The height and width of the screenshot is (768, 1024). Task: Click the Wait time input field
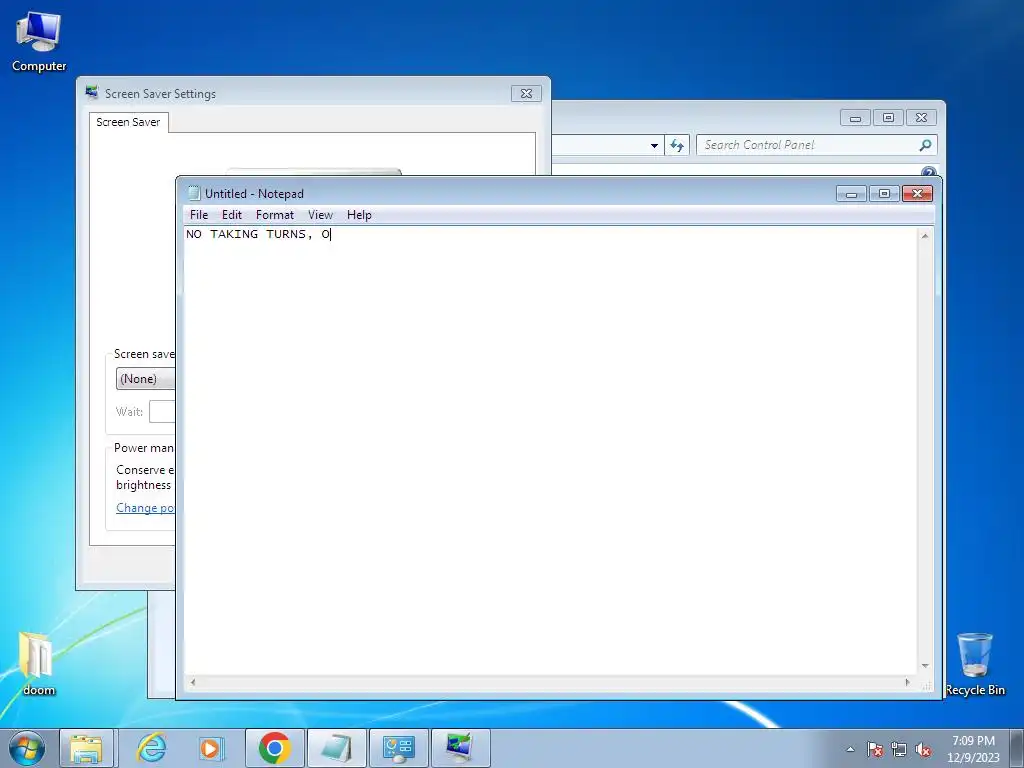click(x=163, y=411)
